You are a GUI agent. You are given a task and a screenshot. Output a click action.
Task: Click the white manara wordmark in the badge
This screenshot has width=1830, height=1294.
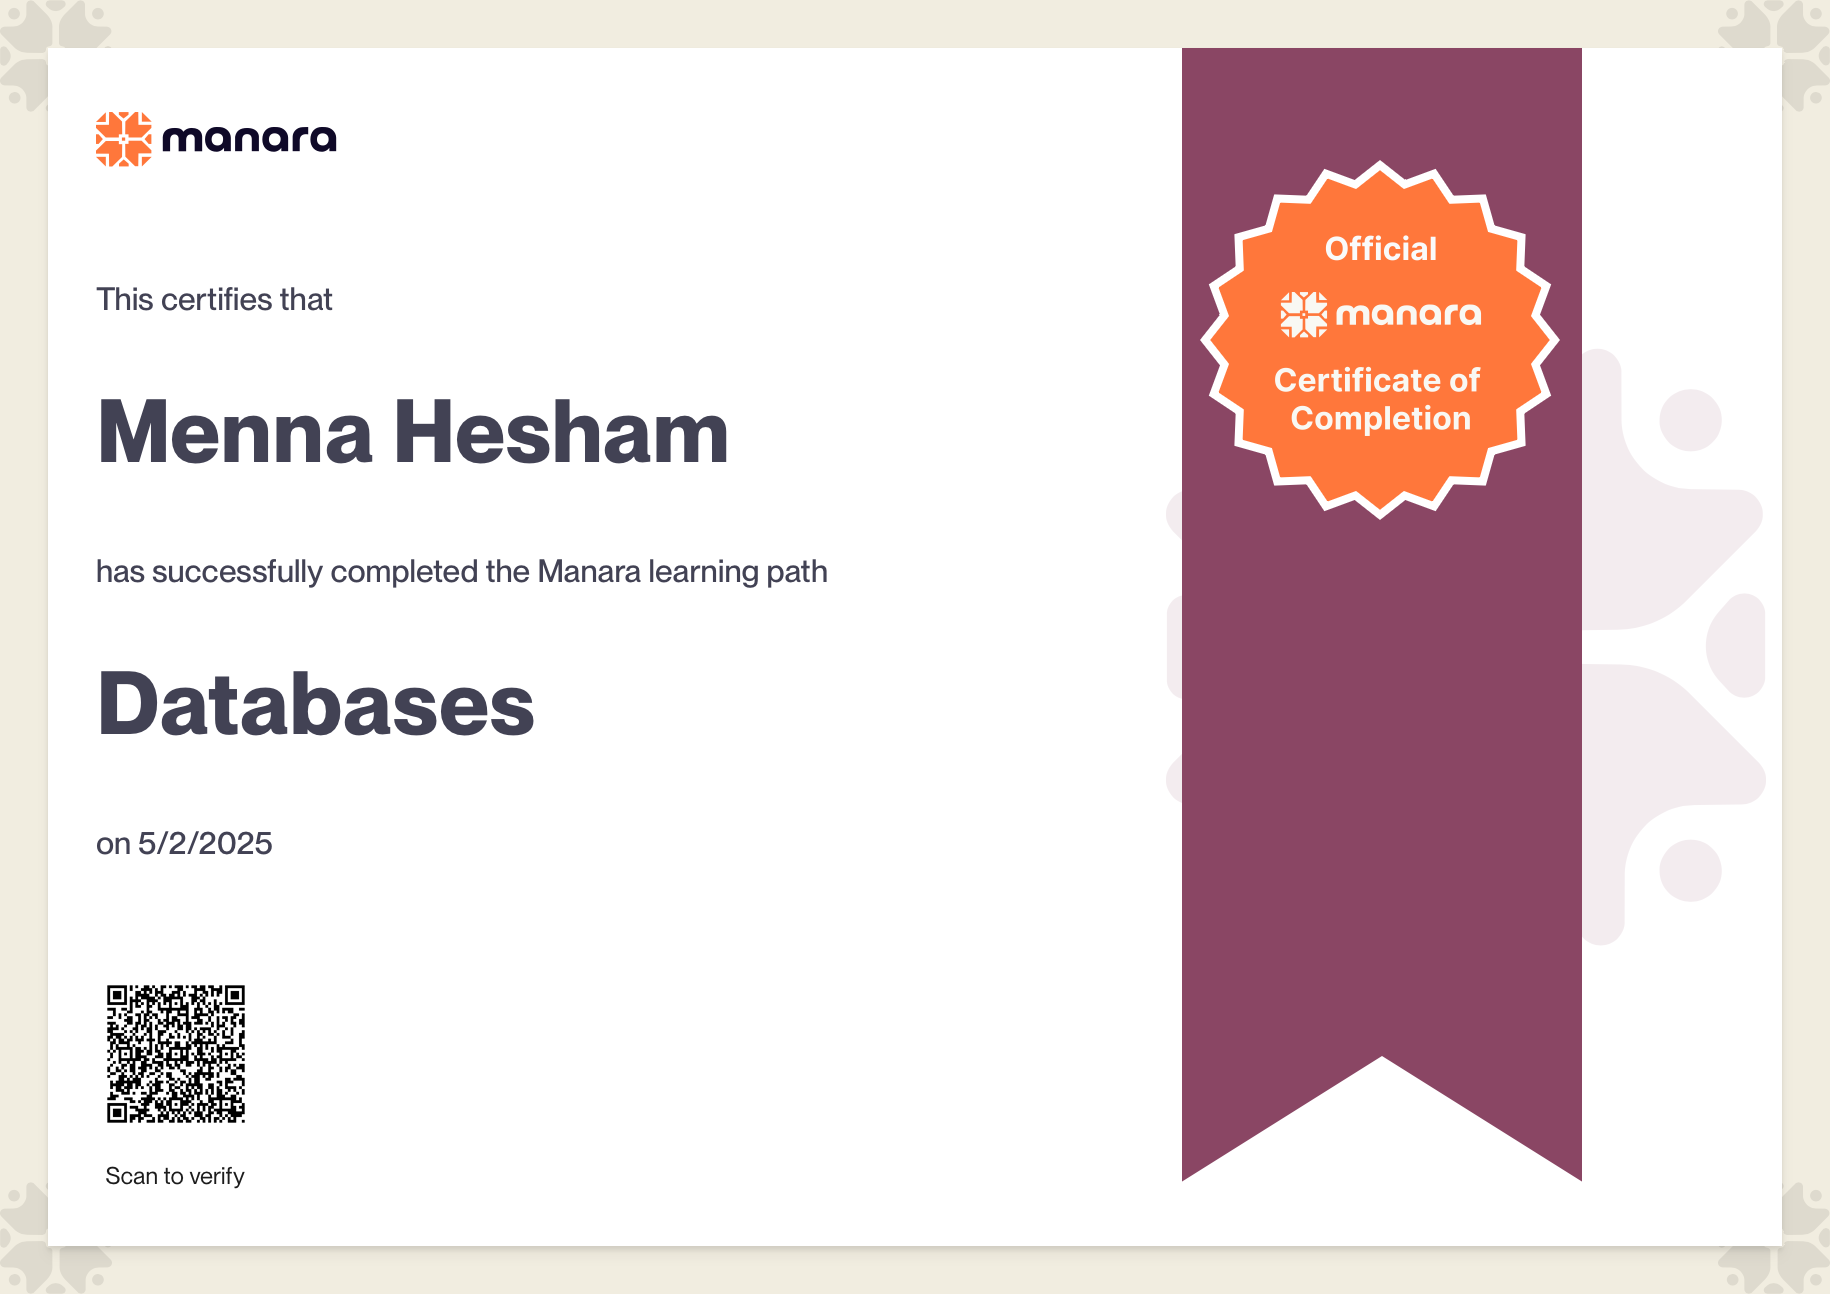1408,315
